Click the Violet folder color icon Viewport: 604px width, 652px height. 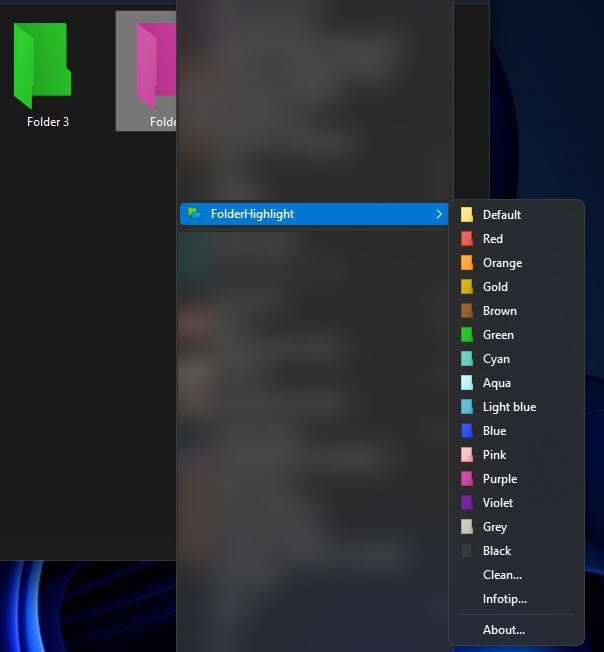467,503
